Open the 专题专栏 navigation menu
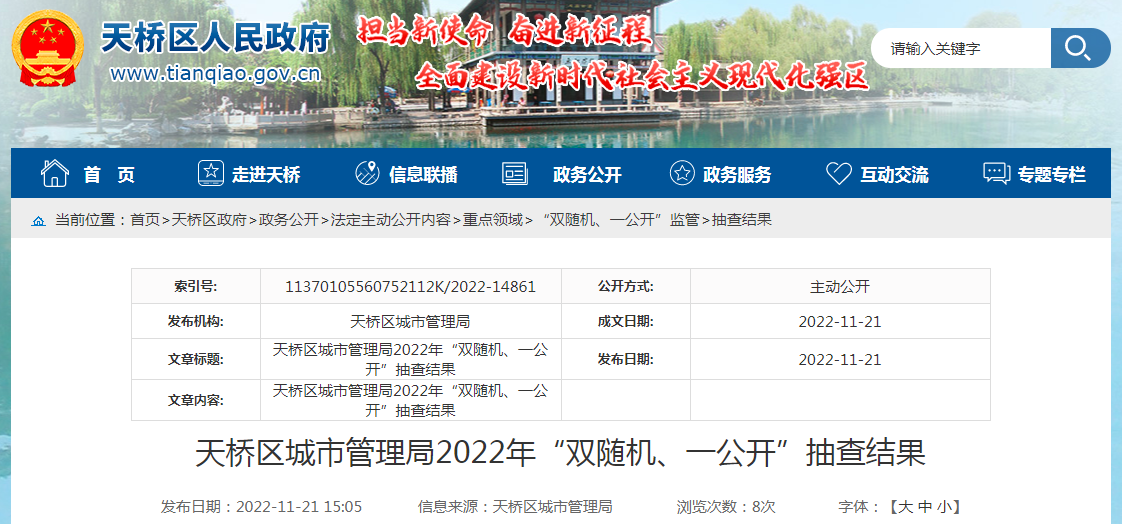 click(1052, 174)
